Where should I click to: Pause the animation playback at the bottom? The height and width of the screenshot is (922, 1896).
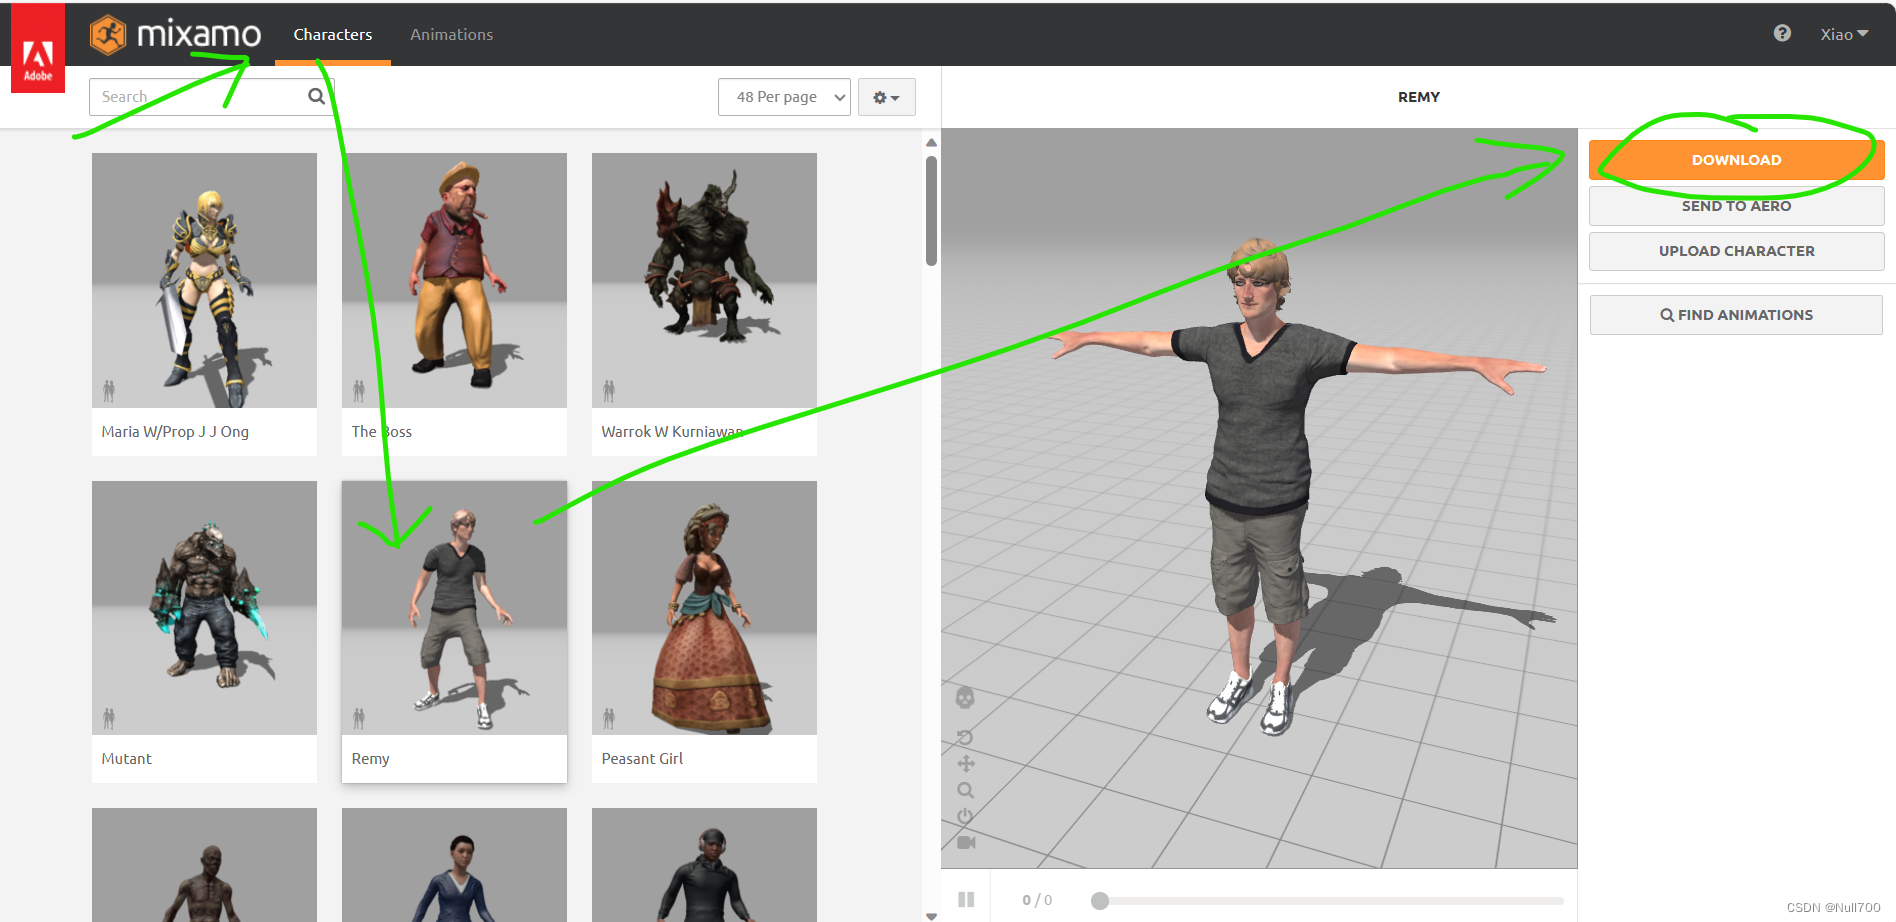point(966,898)
